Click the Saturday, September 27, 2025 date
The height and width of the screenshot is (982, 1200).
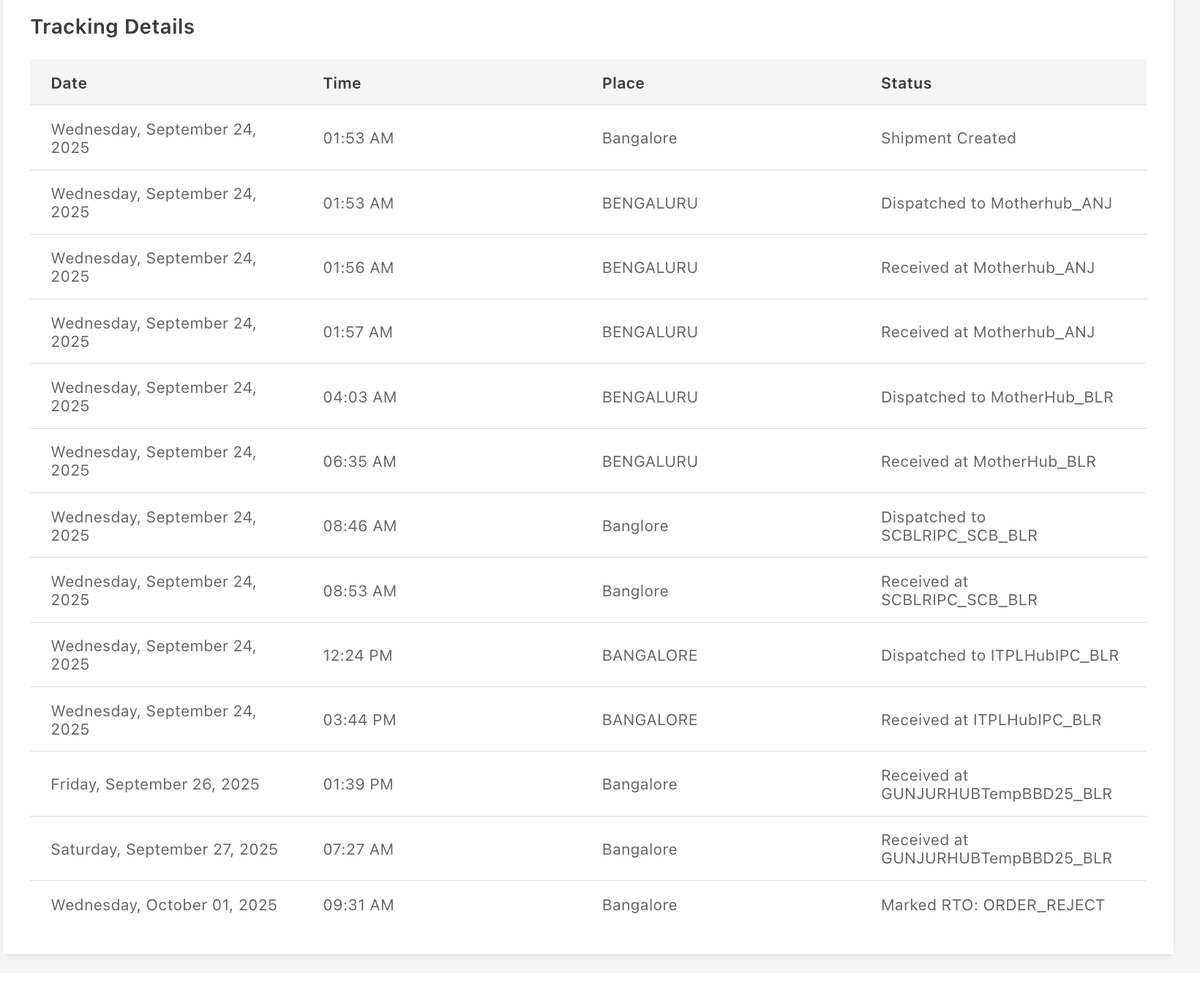pyautogui.click(x=164, y=850)
